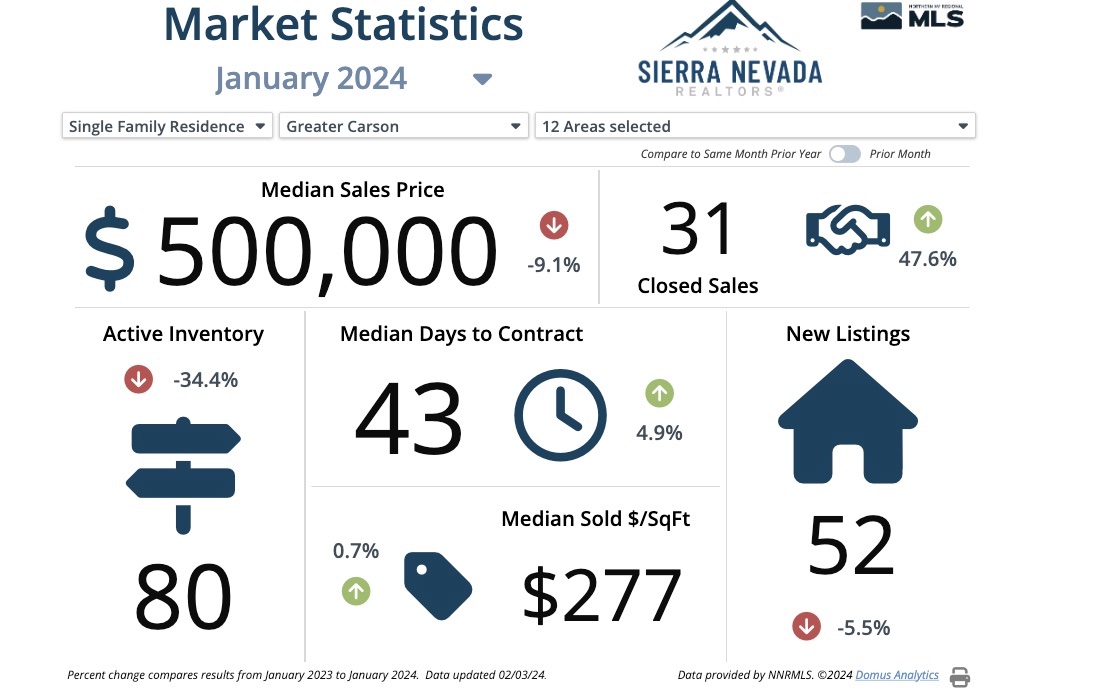
Task: Select the house icon under New Listings
Action: 847,418
